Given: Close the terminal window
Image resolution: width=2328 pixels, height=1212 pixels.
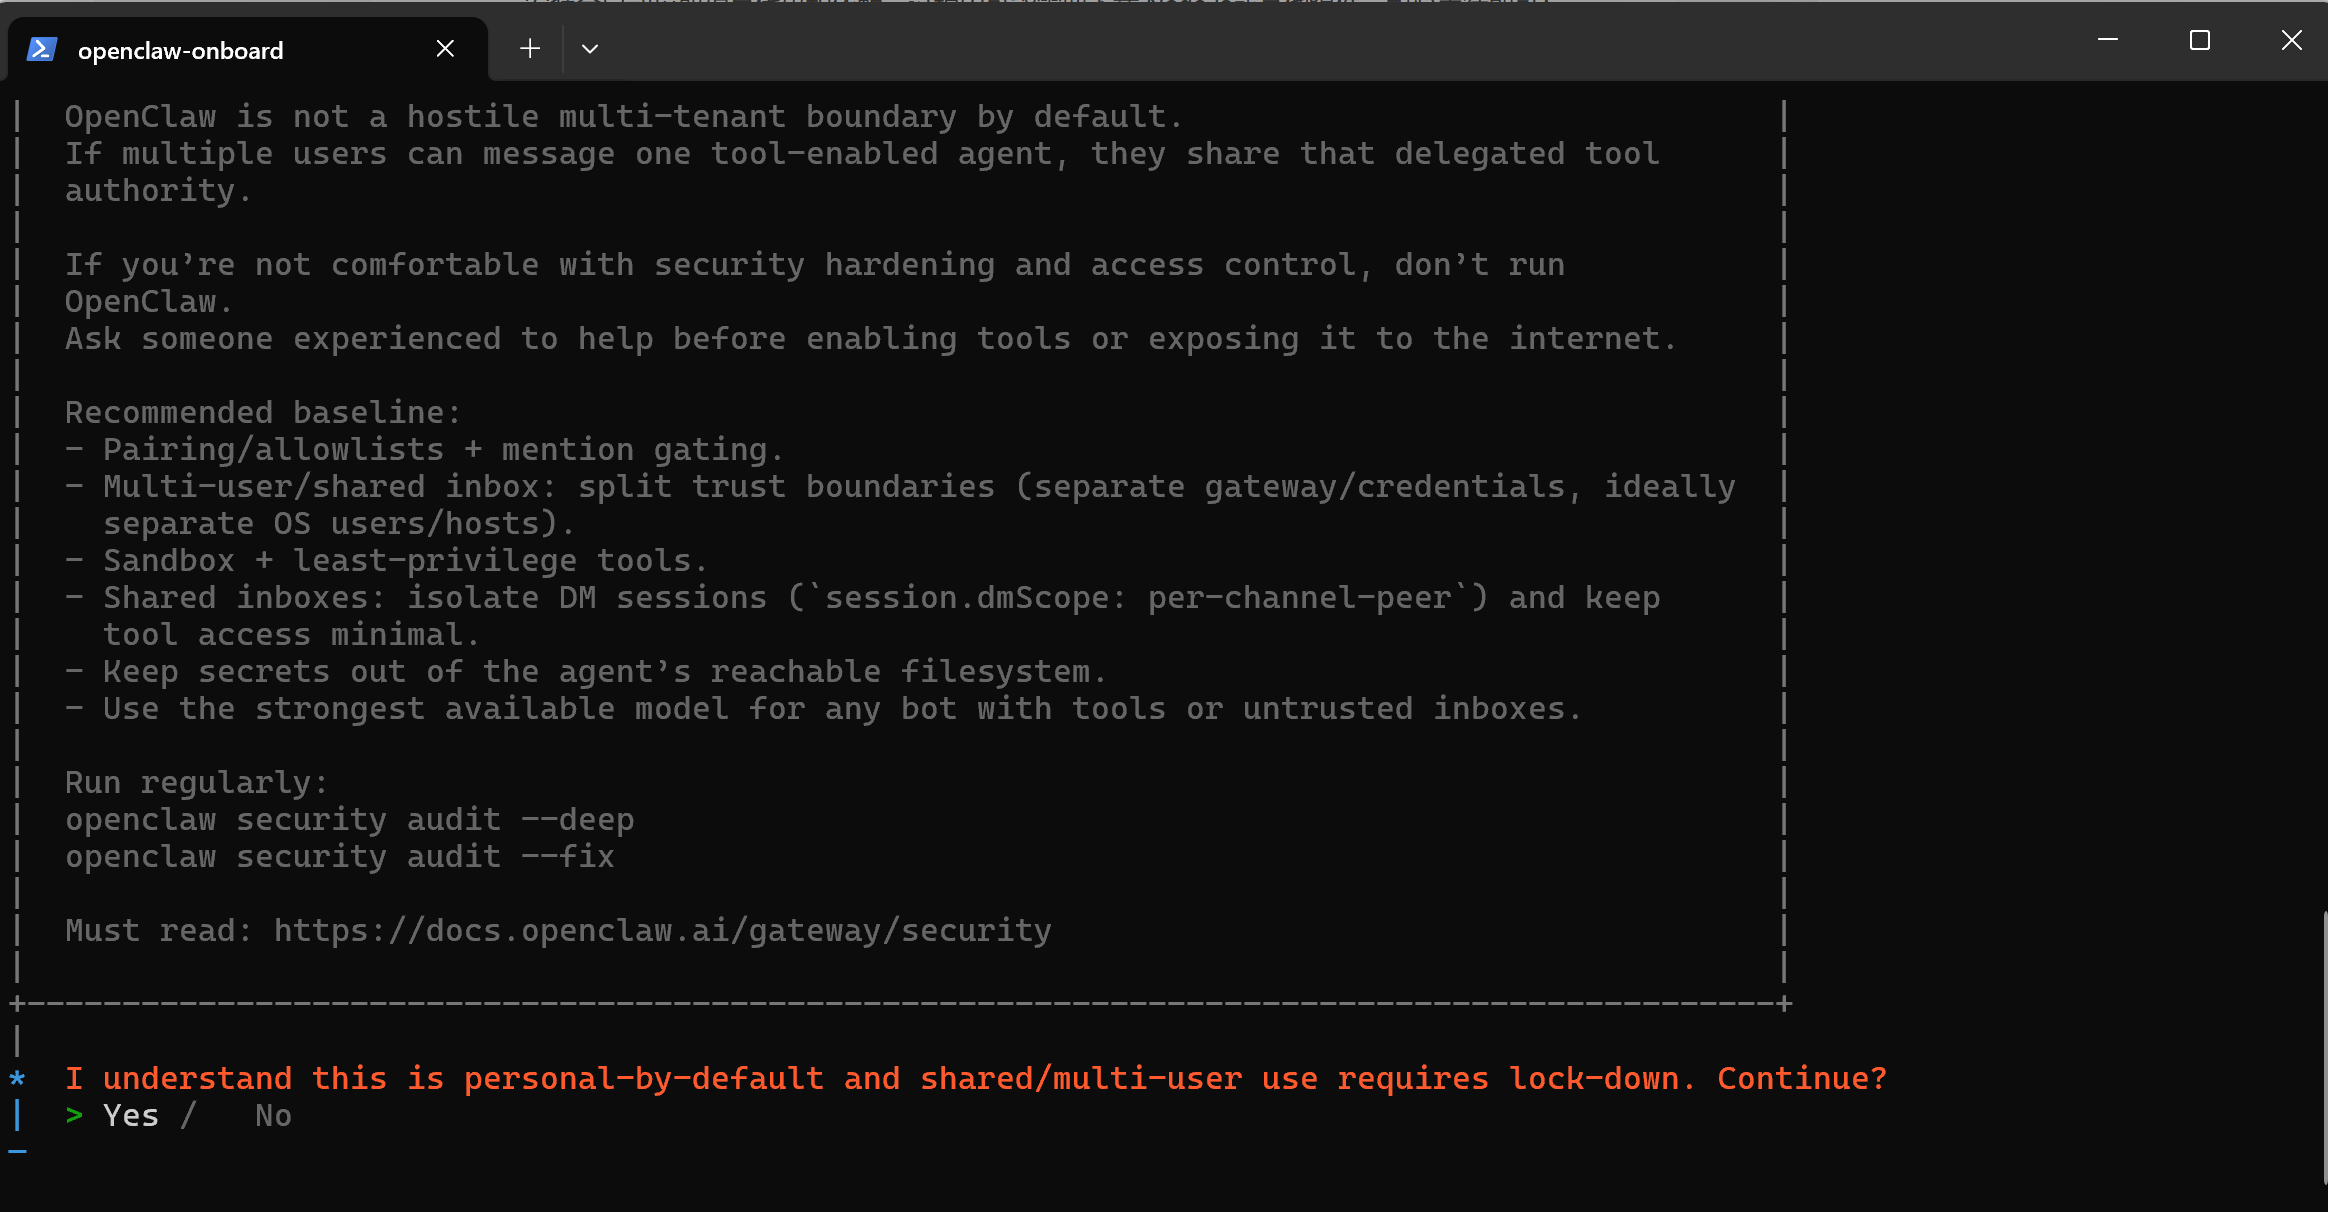Looking at the screenshot, I should tap(2291, 40).
